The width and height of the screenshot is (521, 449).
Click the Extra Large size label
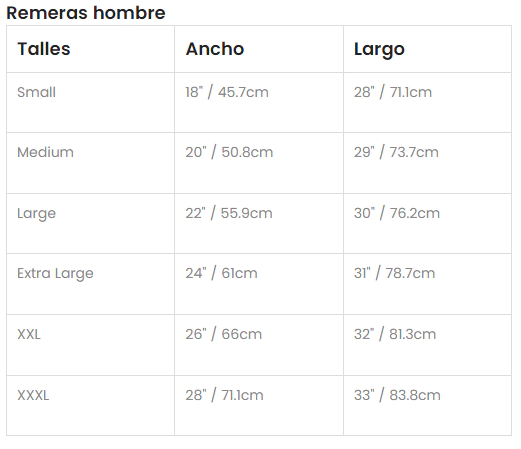(55, 274)
